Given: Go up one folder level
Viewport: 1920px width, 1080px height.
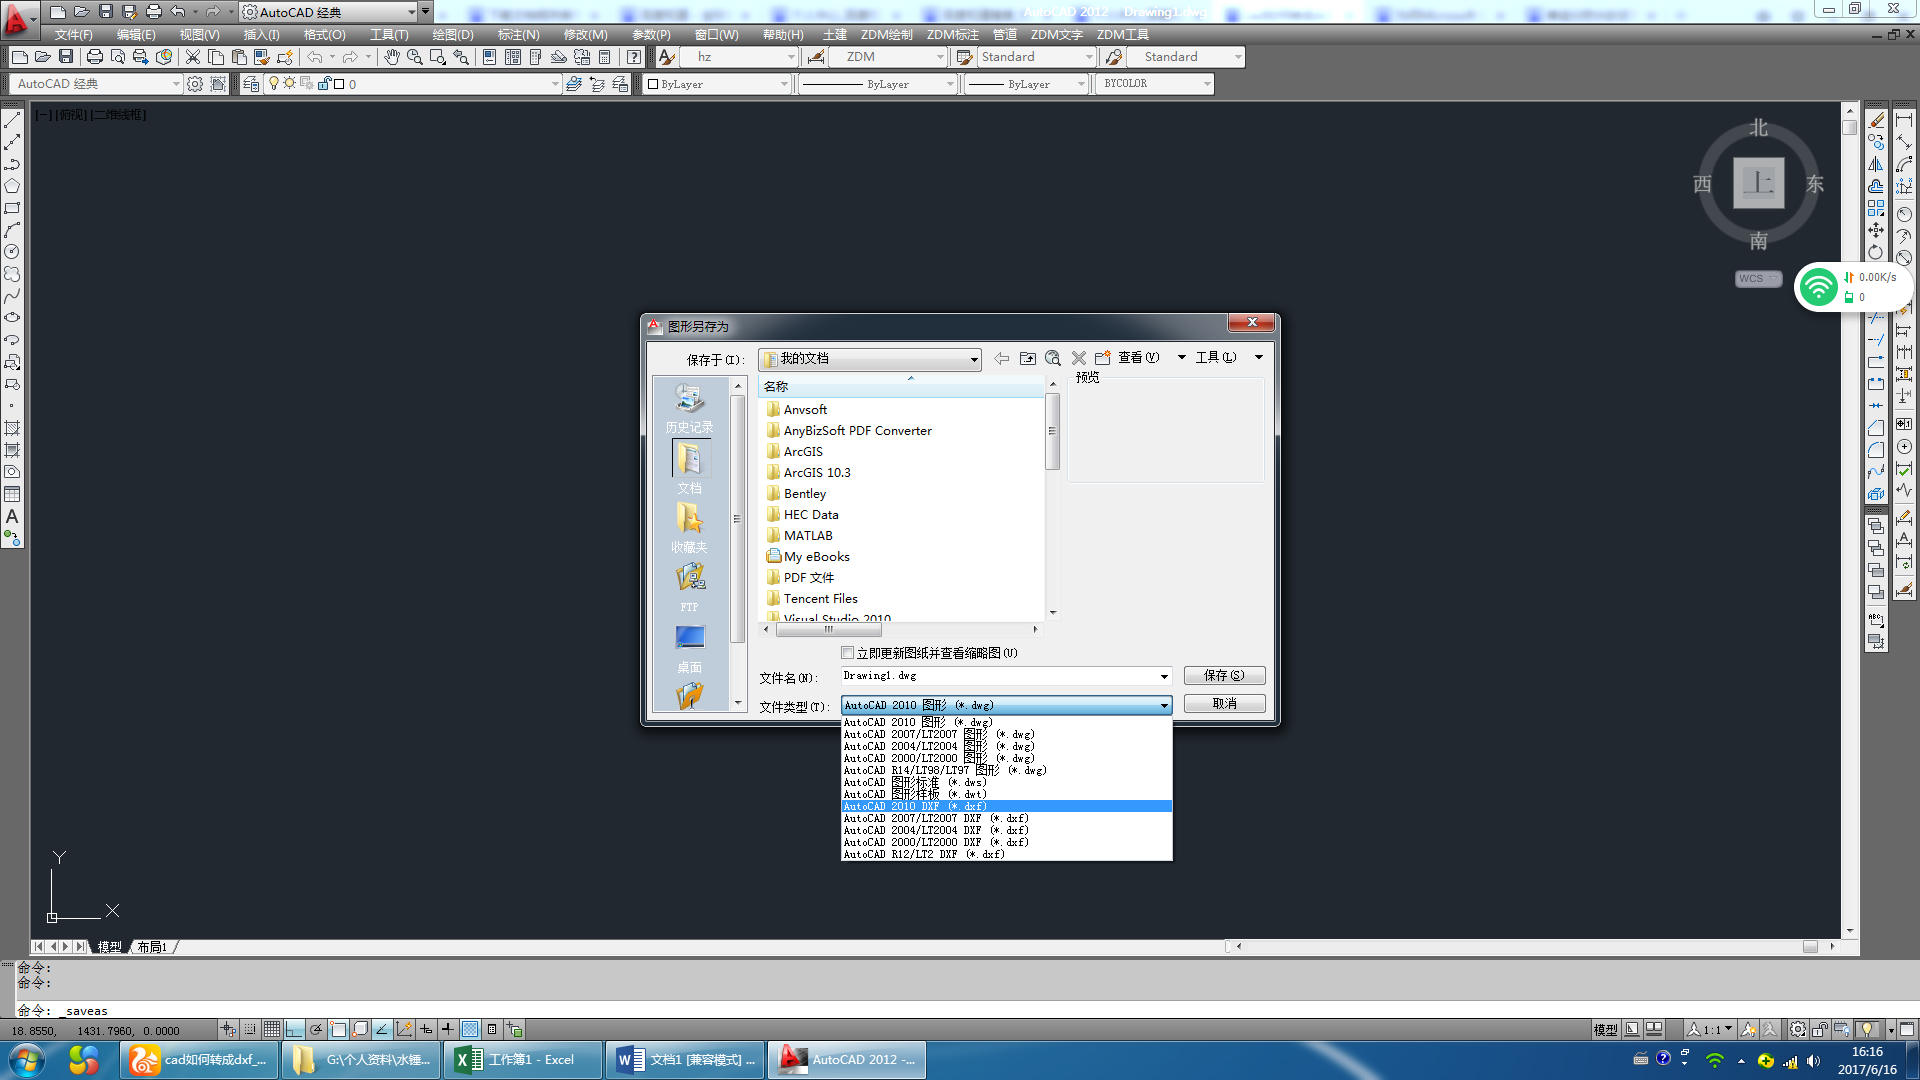Looking at the screenshot, I should (x=1027, y=358).
